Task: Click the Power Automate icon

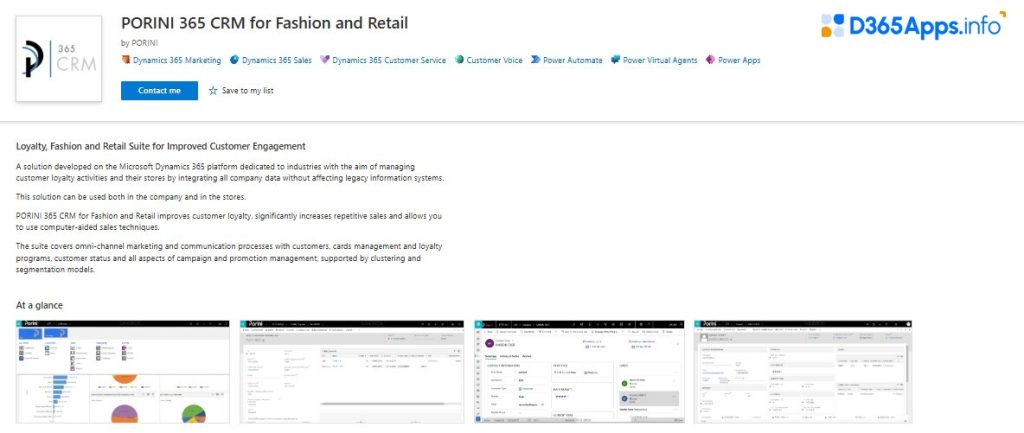Action: [x=536, y=60]
